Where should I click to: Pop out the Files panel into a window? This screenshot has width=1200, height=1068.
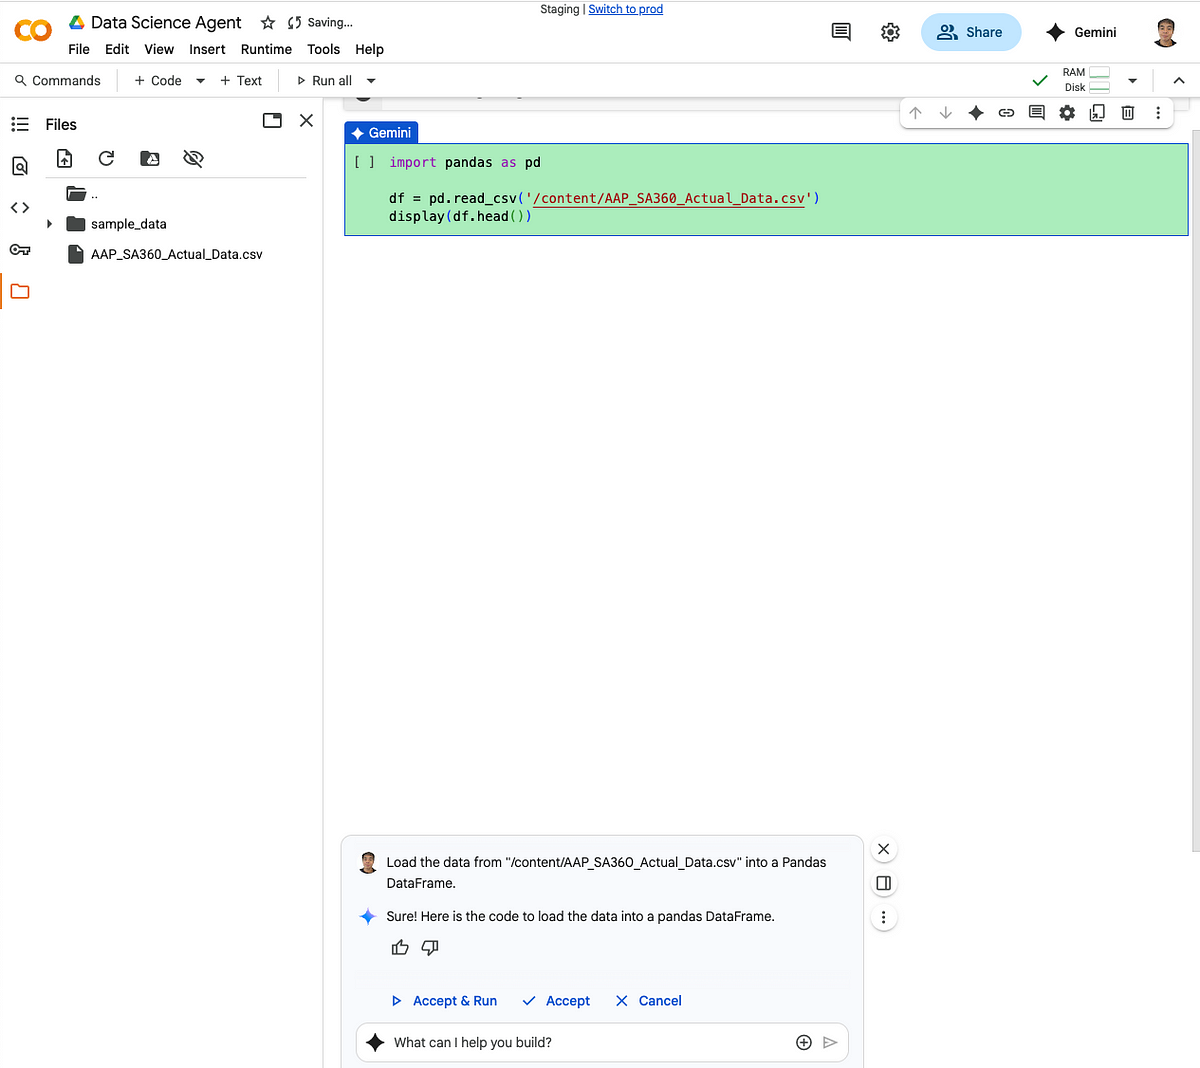click(x=272, y=120)
